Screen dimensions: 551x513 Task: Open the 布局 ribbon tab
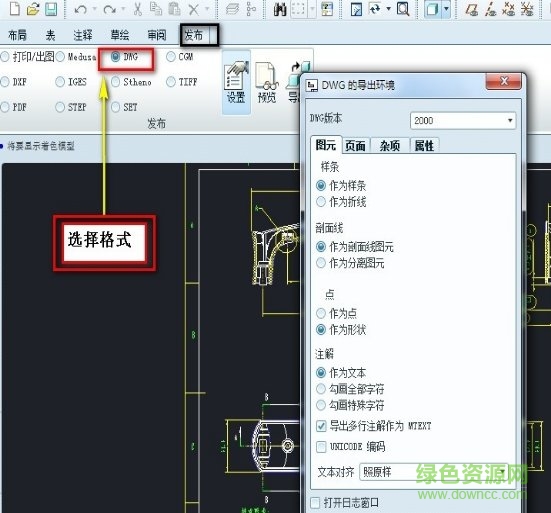(17, 35)
